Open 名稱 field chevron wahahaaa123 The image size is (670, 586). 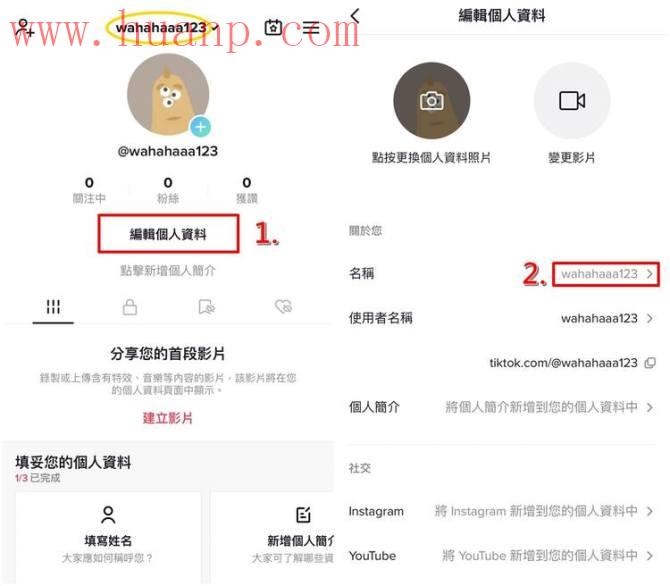(x=605, y=274)
